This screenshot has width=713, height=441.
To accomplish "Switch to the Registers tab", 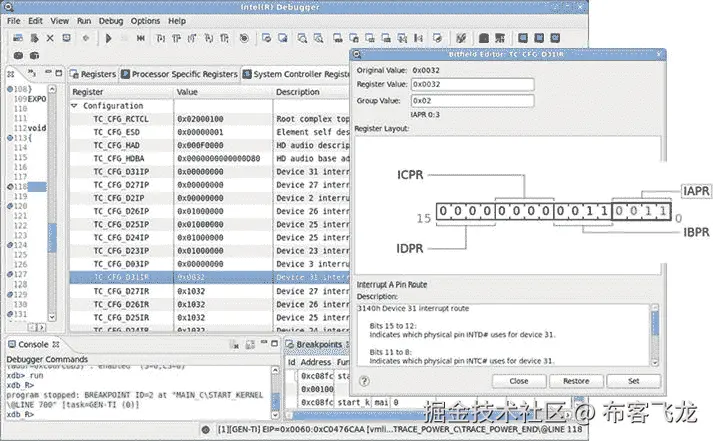I will pos(94,74).
